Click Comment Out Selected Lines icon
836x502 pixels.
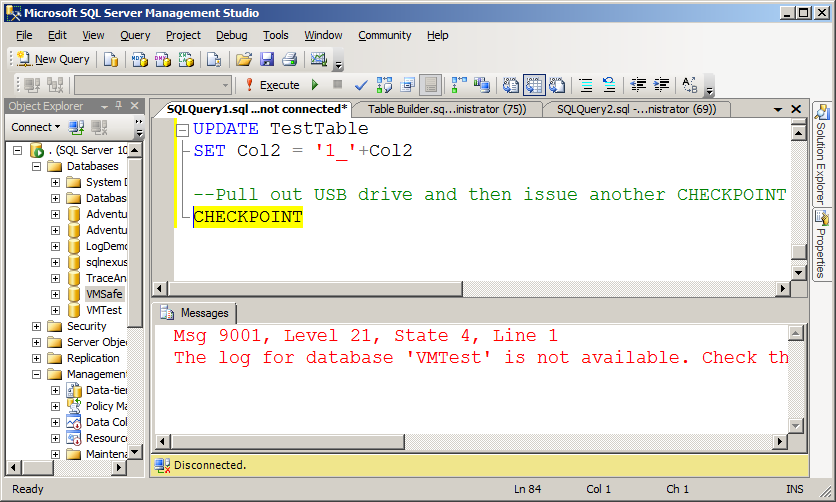click(586, 85)
